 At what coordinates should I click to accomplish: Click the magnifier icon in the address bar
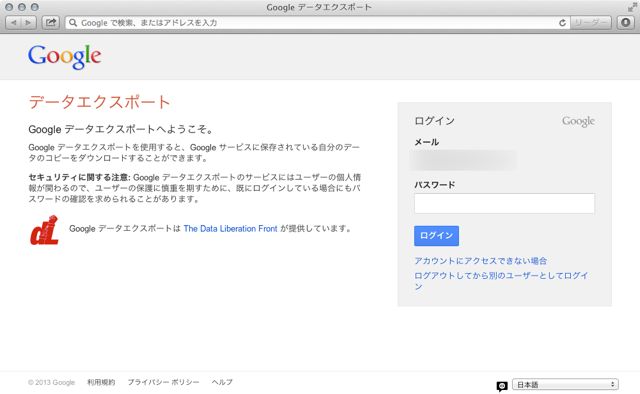point(73,22)
